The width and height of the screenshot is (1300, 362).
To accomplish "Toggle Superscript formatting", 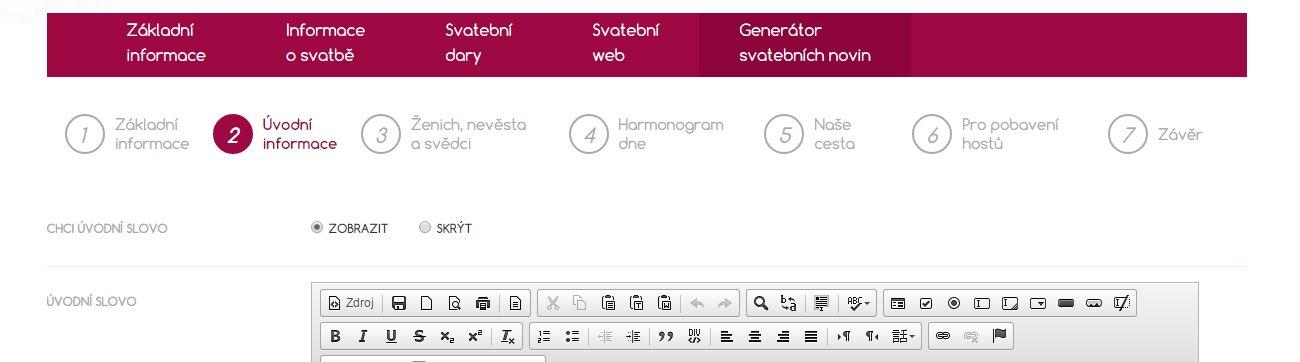I will coord(475,336).
